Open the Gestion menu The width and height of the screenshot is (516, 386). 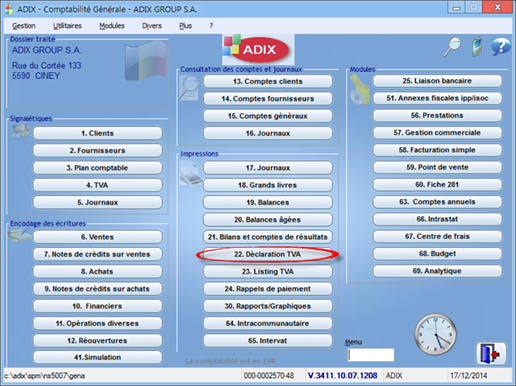tap(24, 26)
